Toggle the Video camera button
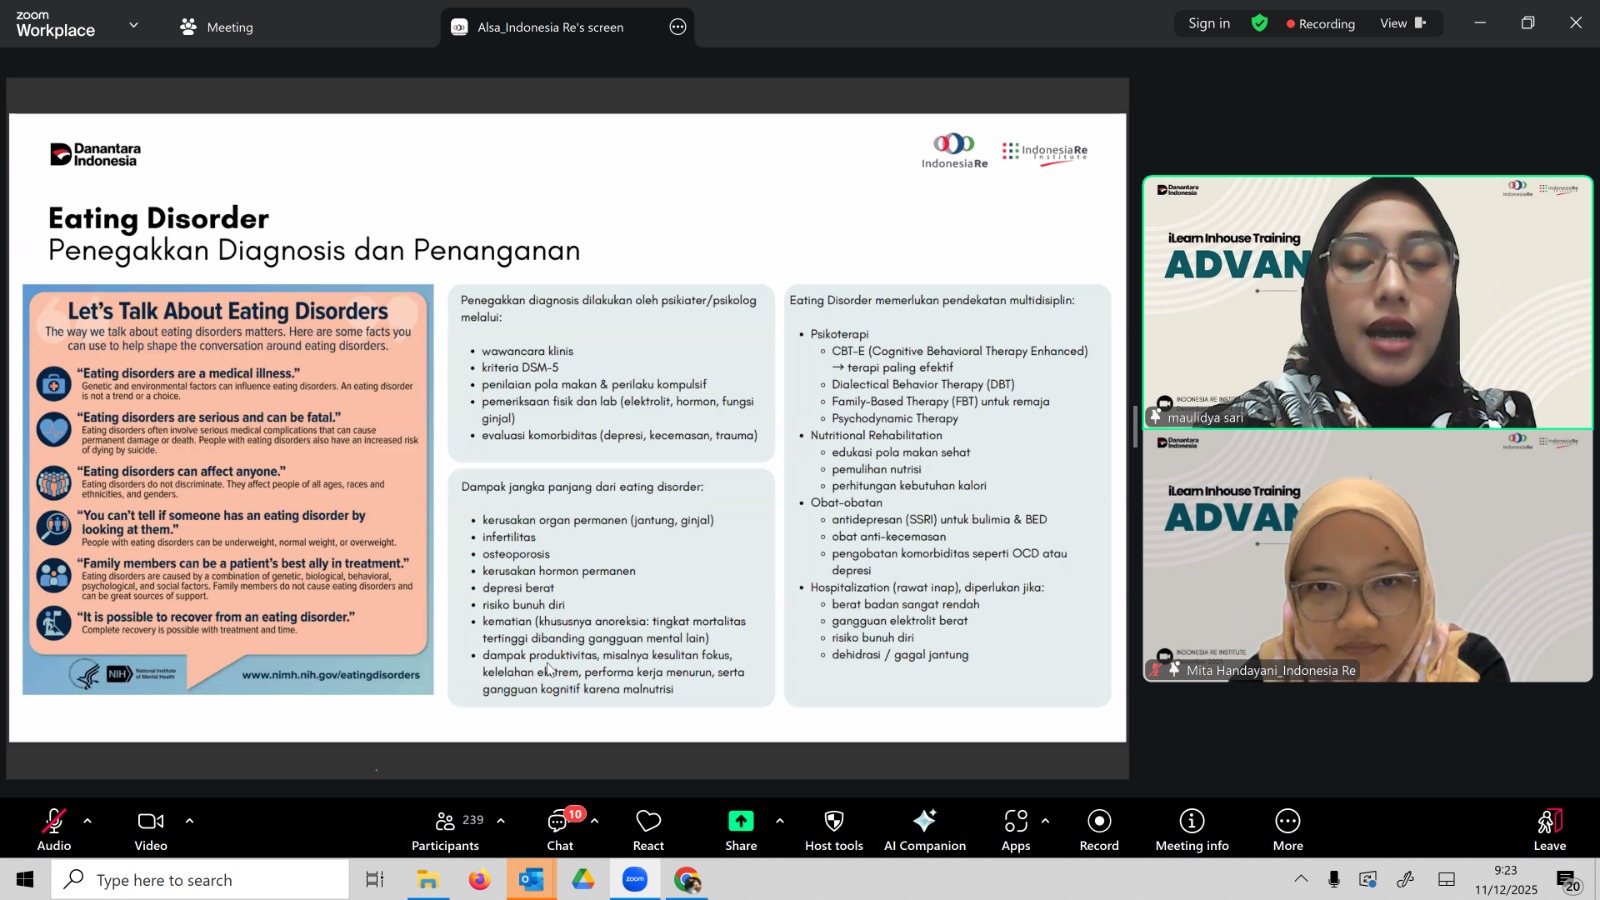The width and height of the screenshot is (1600, 900). pos(151,829)
